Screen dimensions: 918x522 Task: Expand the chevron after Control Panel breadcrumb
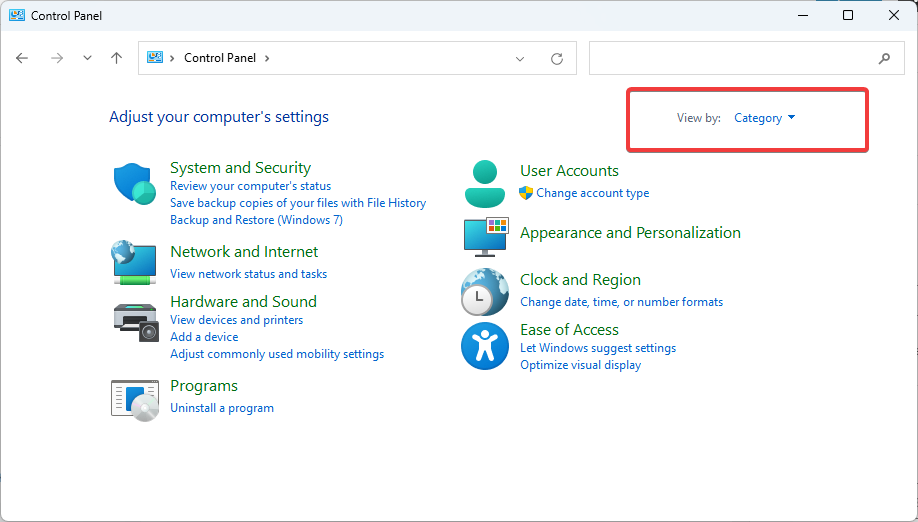[267, 58]
